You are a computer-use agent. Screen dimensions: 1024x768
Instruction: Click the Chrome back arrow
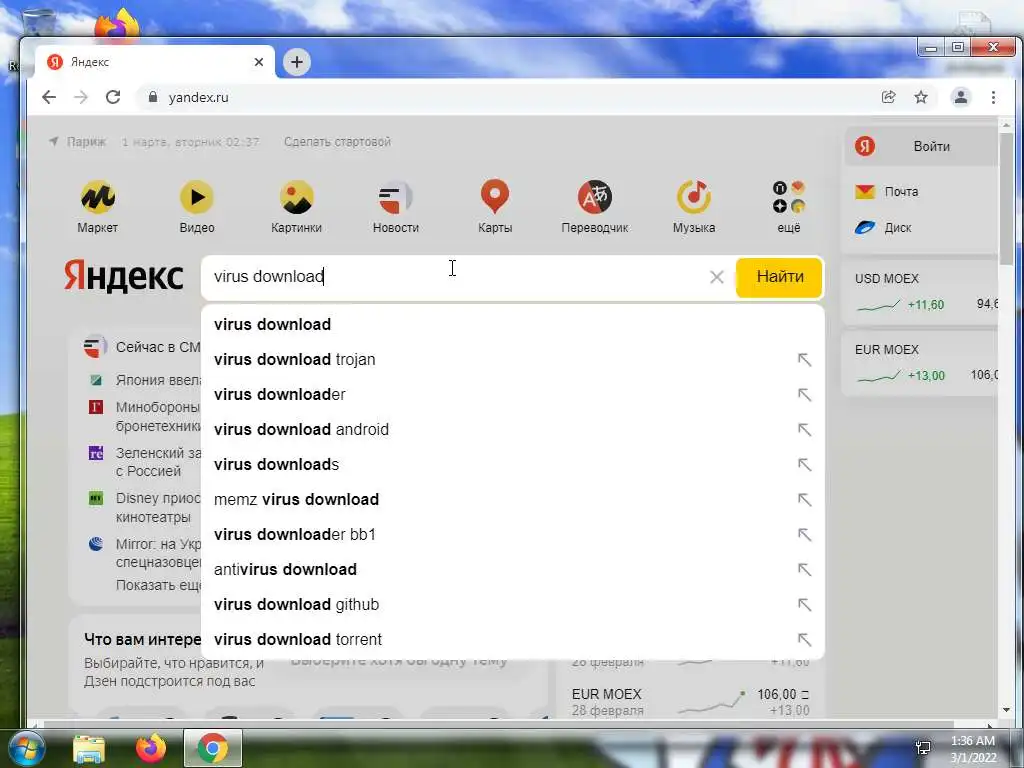pos(49,97)
